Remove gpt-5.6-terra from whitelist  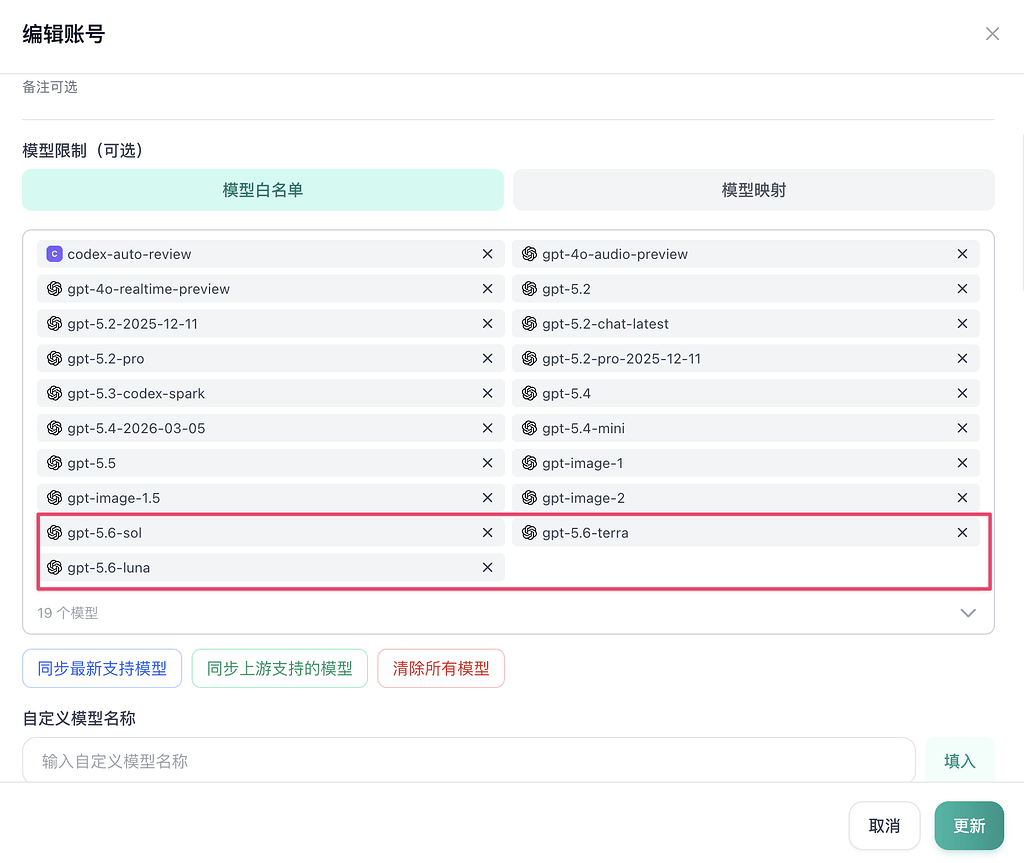click(962, 532)
